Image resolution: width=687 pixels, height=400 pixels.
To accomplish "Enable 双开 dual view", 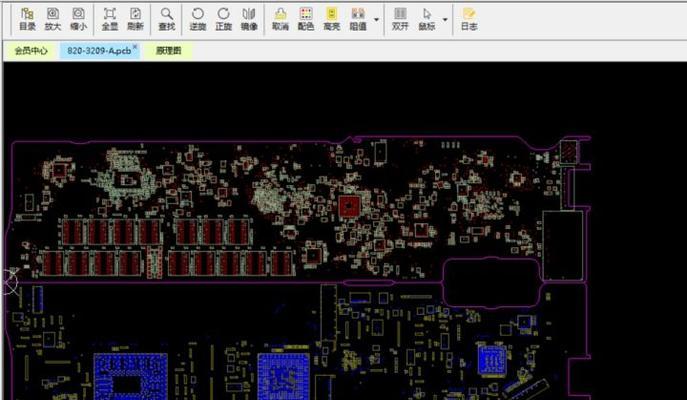I will click(400, 19).
